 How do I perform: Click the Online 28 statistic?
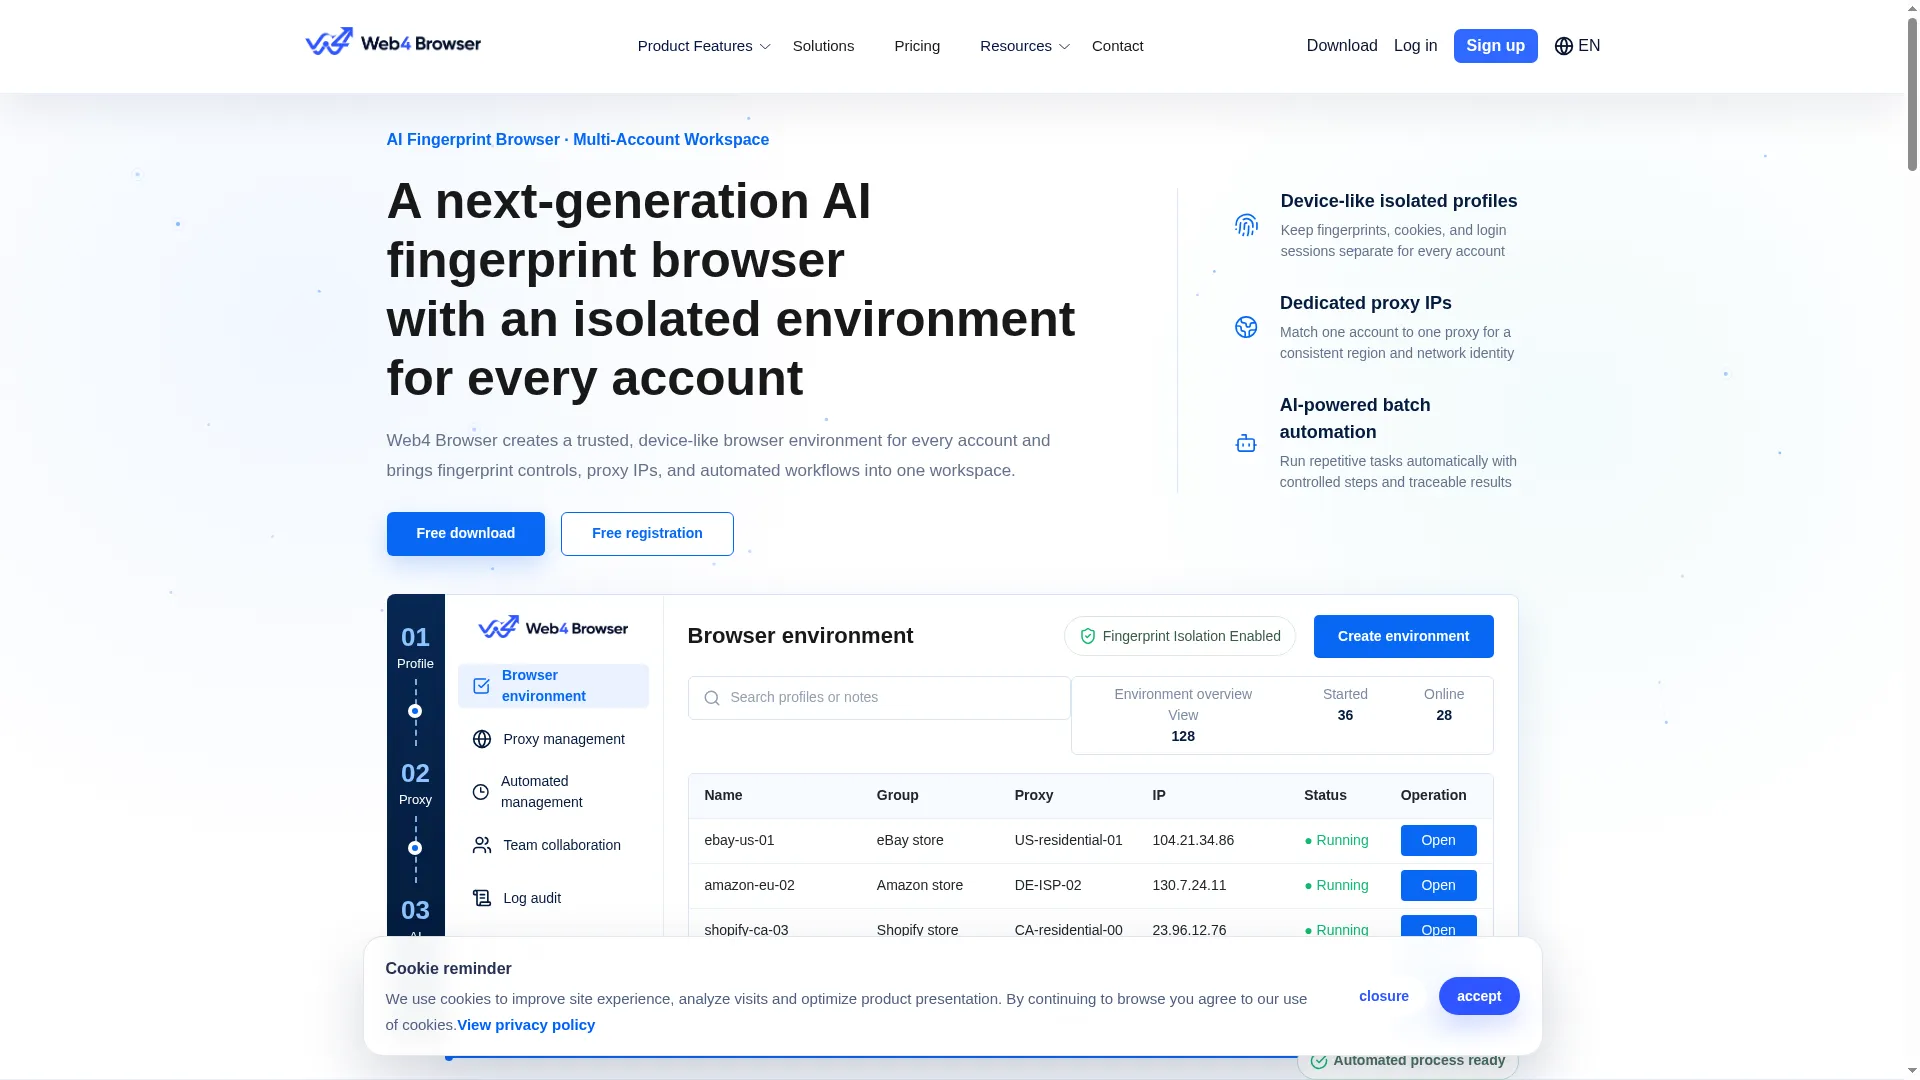coord(1444,705)
